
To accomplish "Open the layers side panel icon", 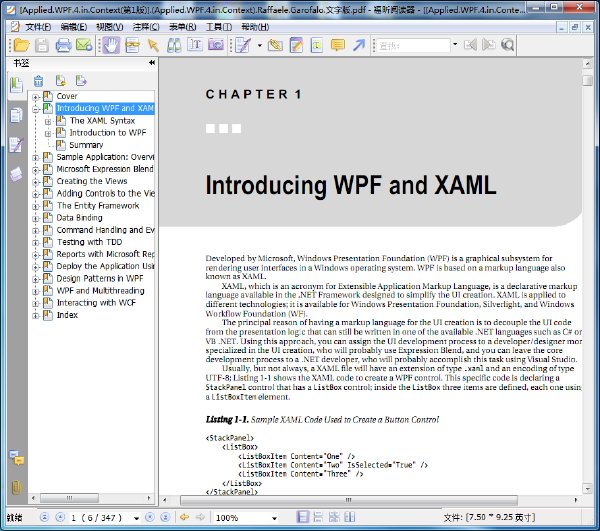I will click(x=16, y=174).
